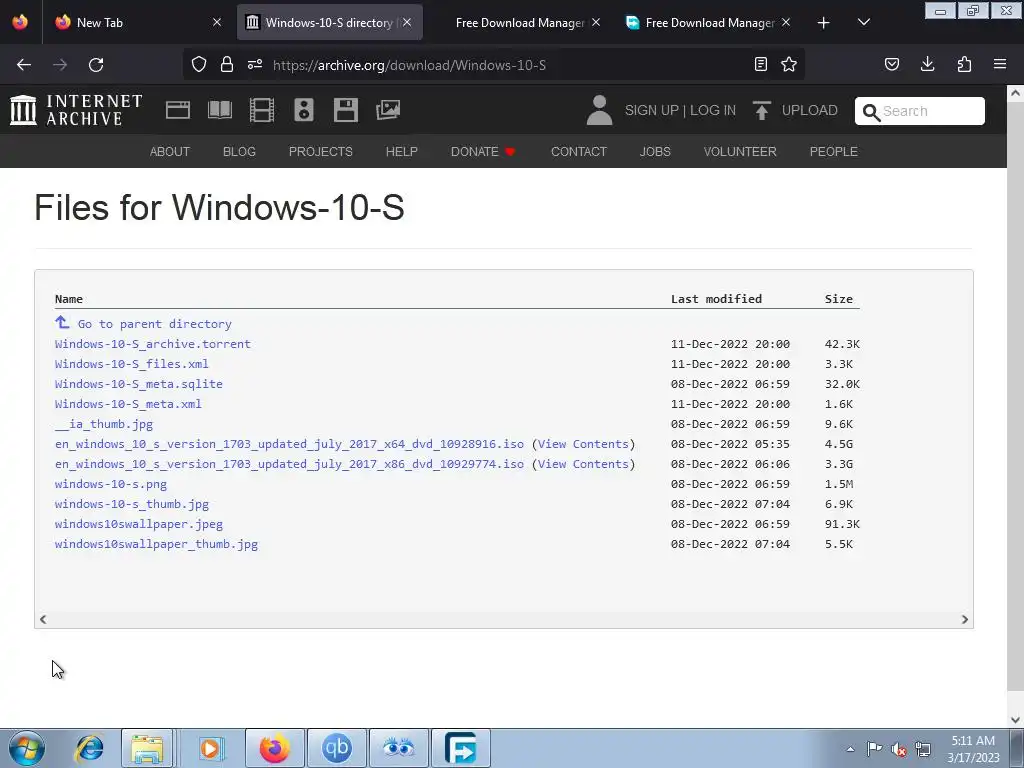View Contents of the x86 ISO

click(583, 464)
